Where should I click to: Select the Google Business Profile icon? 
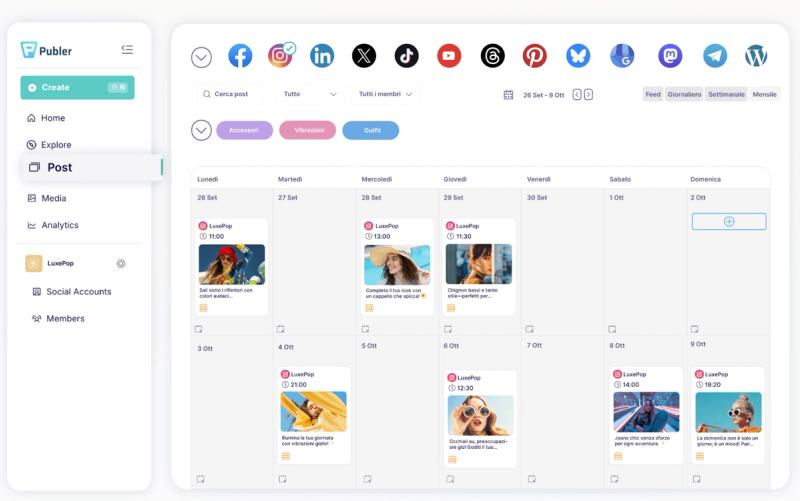622,56
